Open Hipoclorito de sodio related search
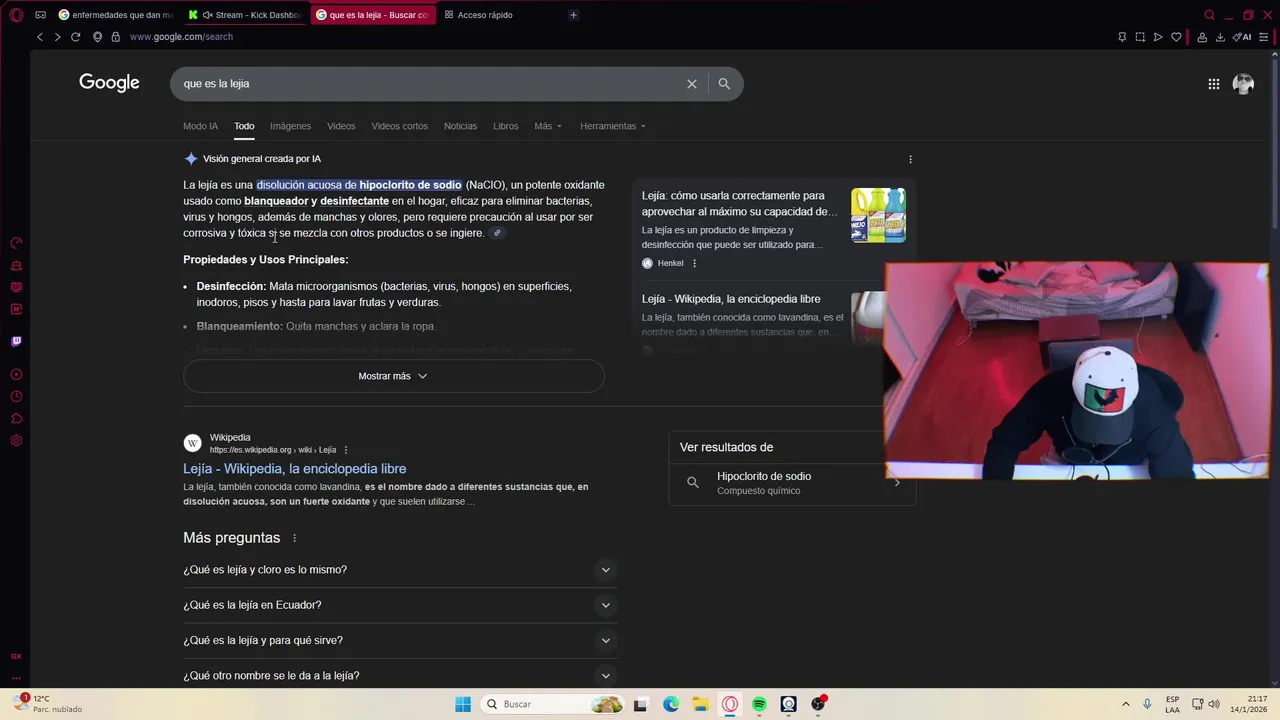Image resolution: width=1280 pixels, height=720 pixels. [792, 483]
